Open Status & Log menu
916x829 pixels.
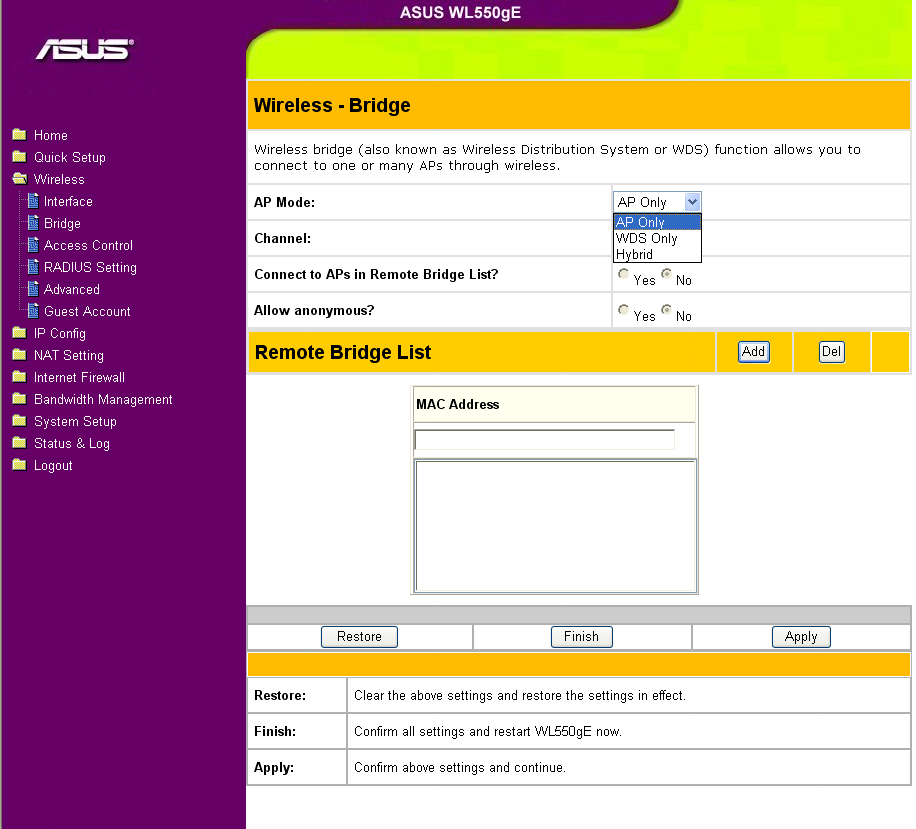tap(72, 444)
